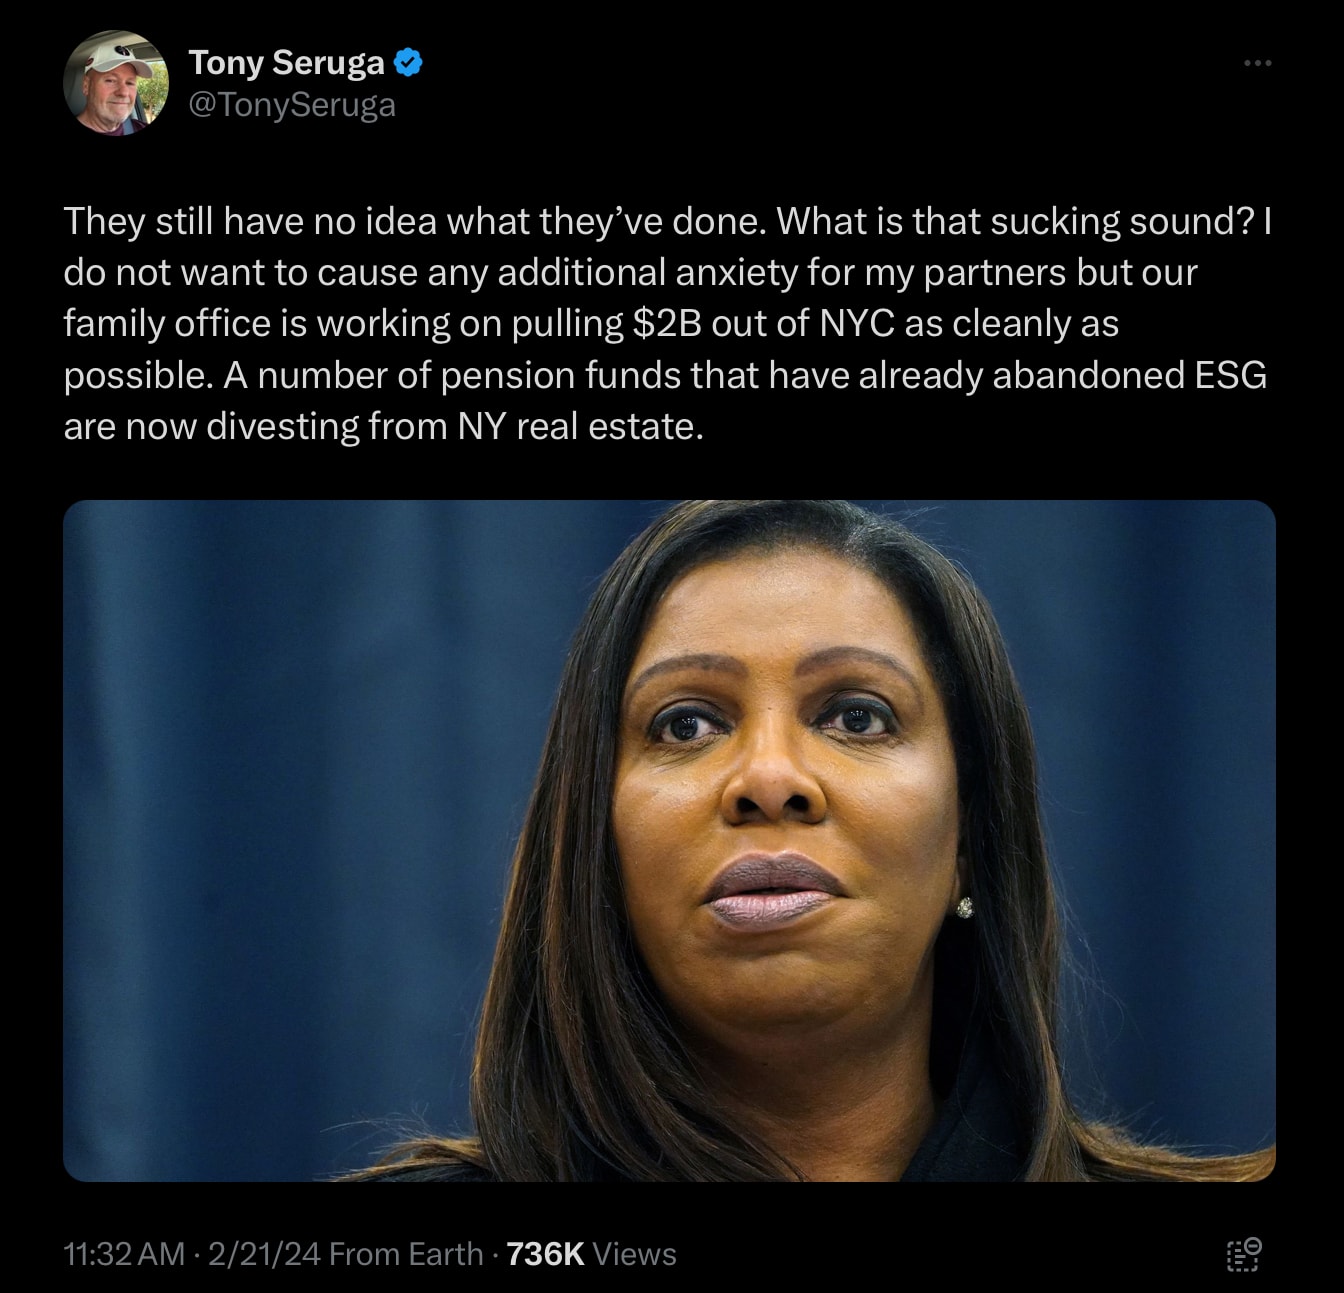1344x1293 pixels.
Task: Click the post's final line about real estate
Action: click(x=383, y=427)
